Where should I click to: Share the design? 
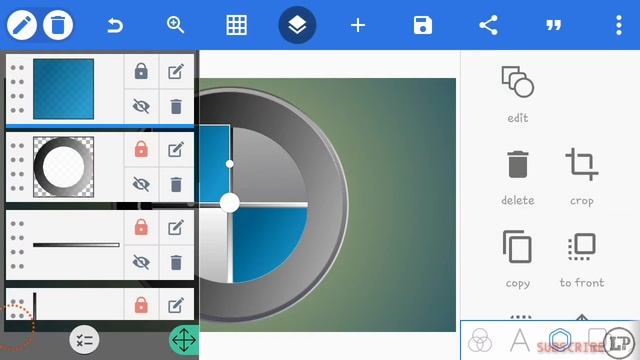(x=488, y=25)
